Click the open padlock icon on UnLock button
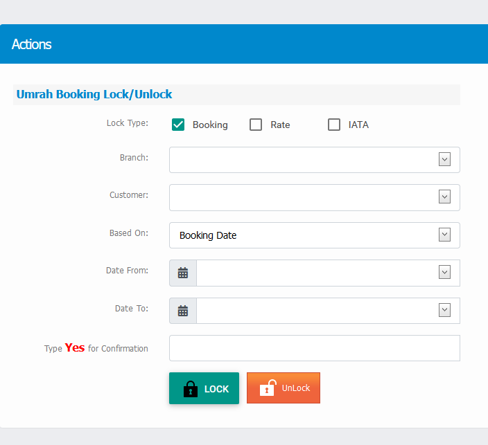Viewport: 488px width, 445px height. click(268, 388)
